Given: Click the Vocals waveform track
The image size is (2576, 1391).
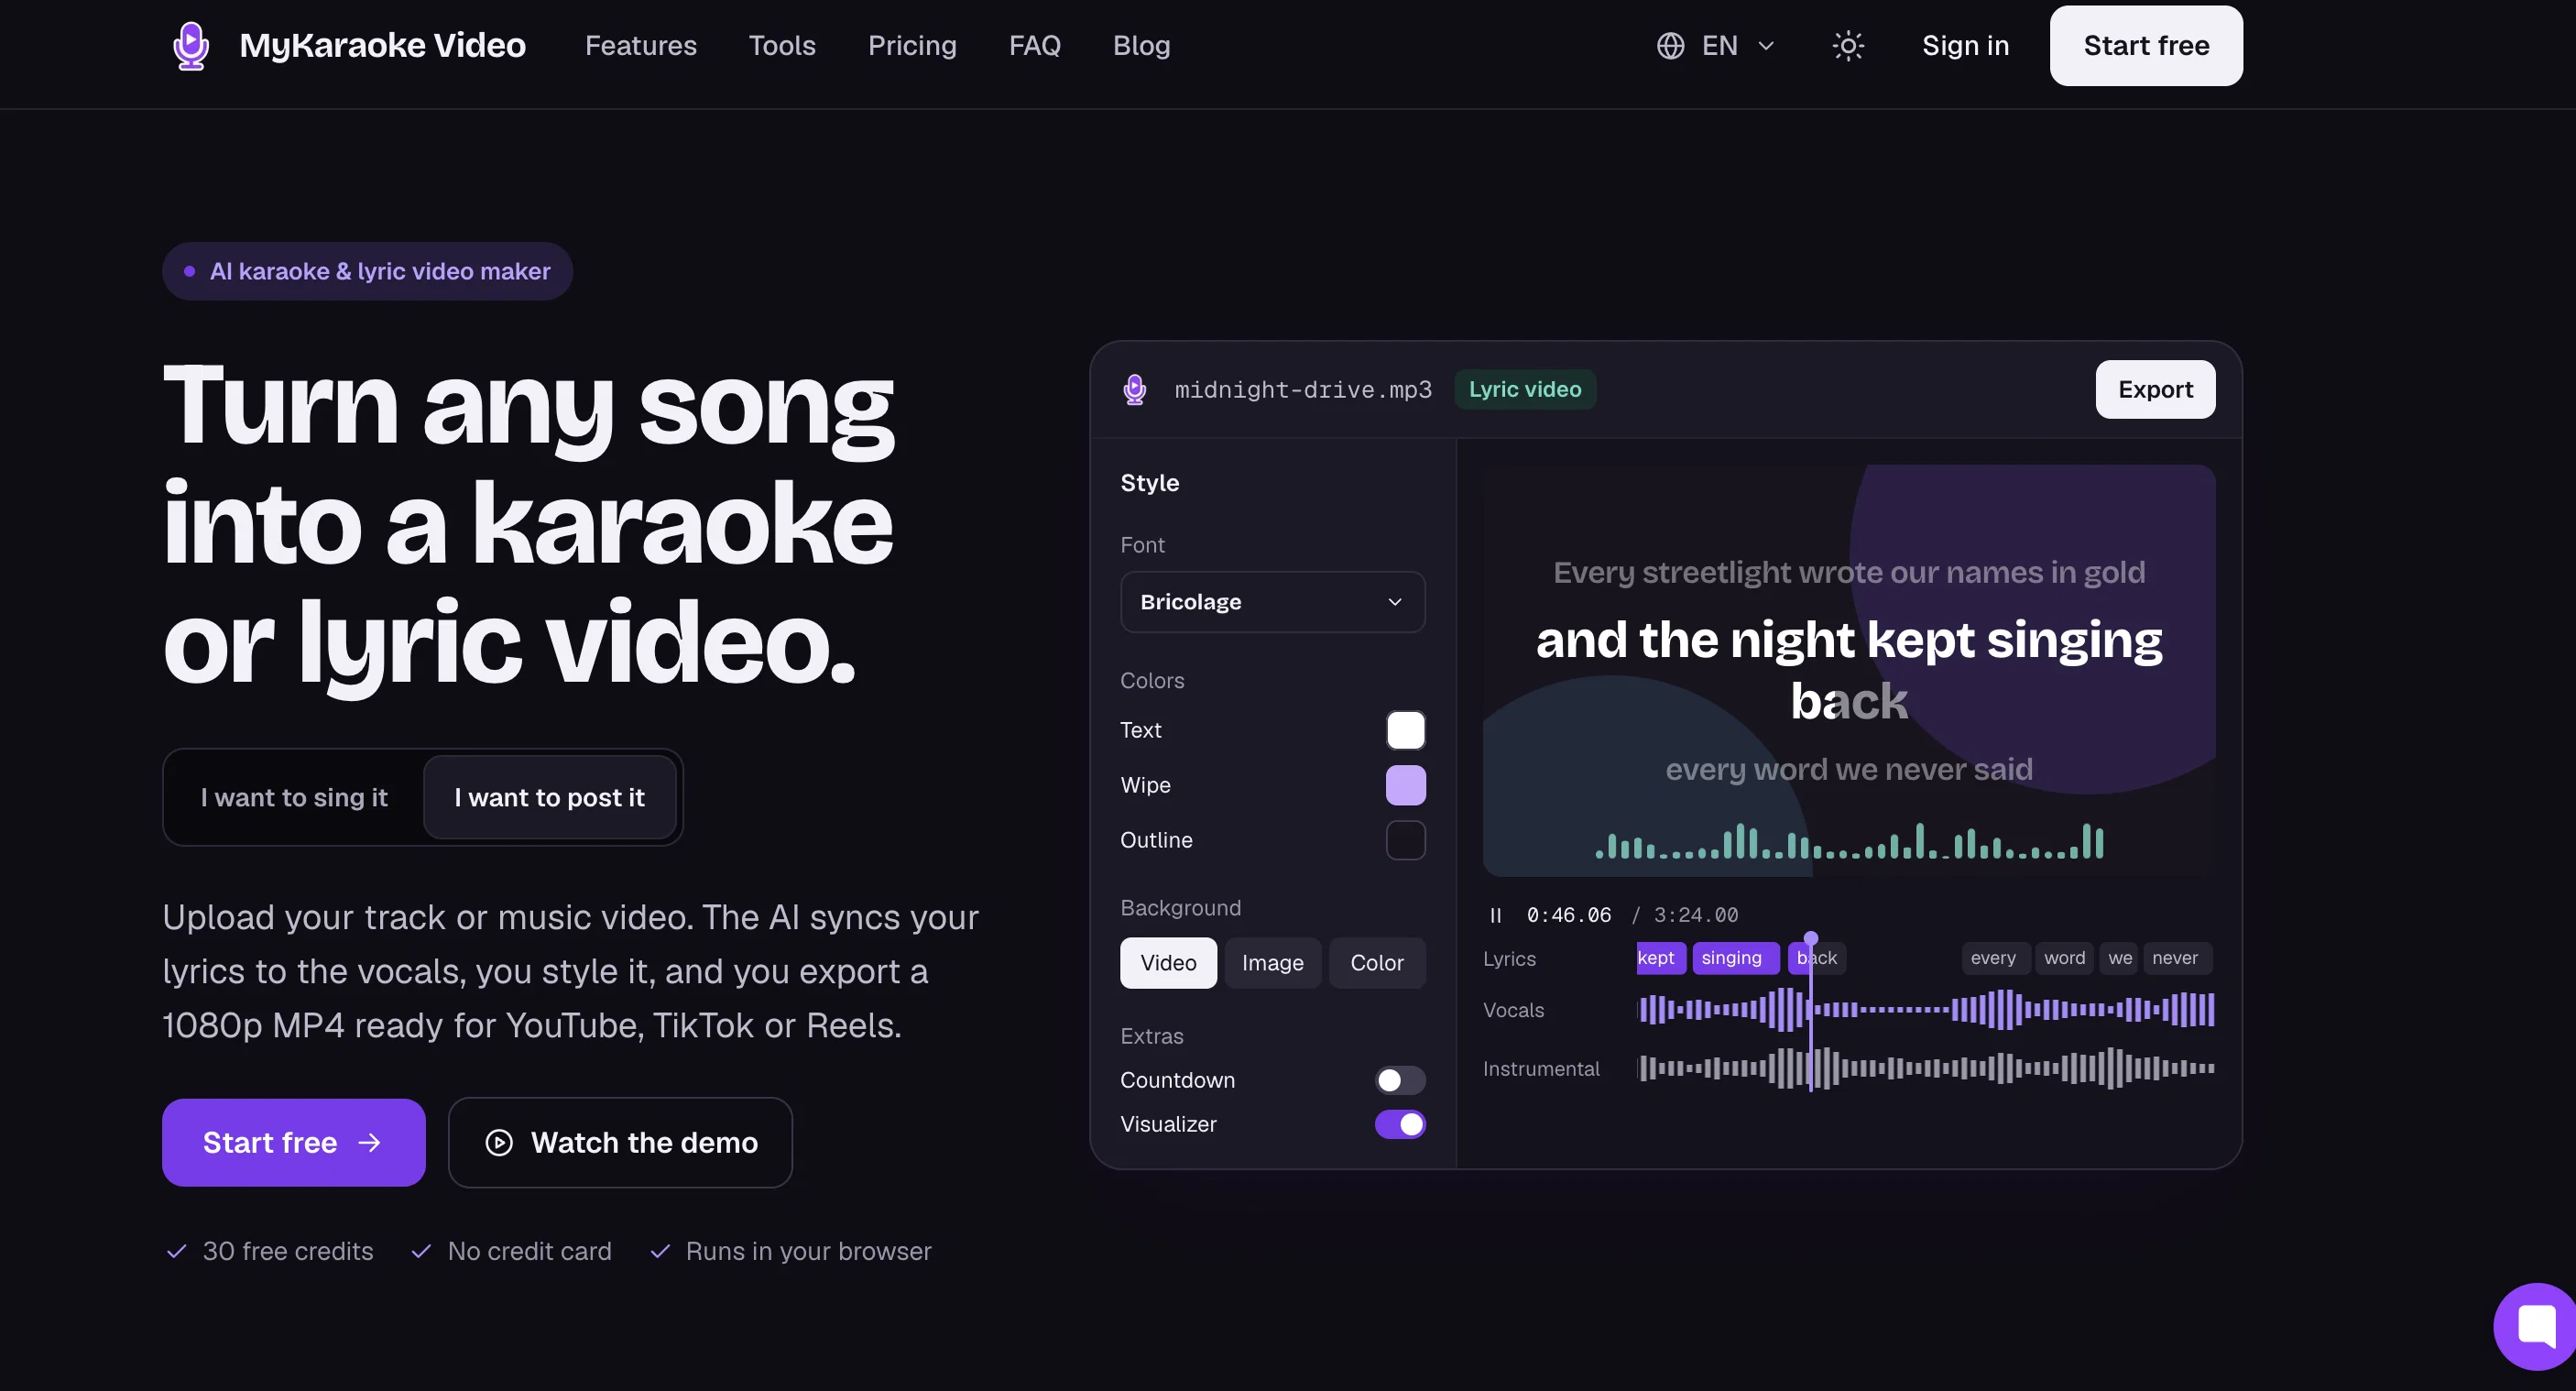Looking at the screenshot, I should (1925, 1010).
